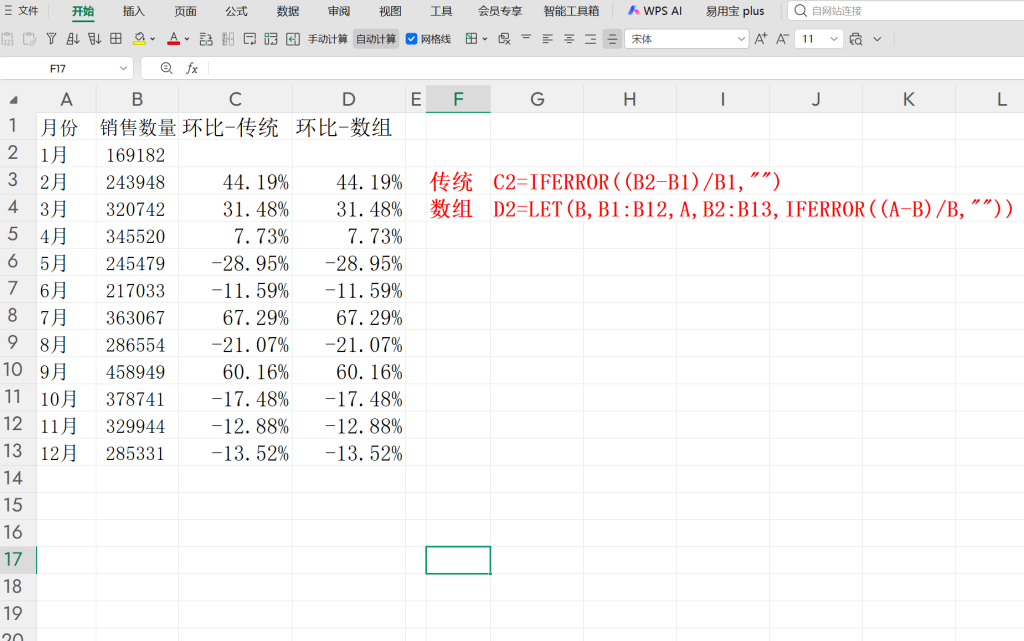Toggle vertical middle alignment
The height and width of the screenshot is (641, 1024).
point(612,39)
